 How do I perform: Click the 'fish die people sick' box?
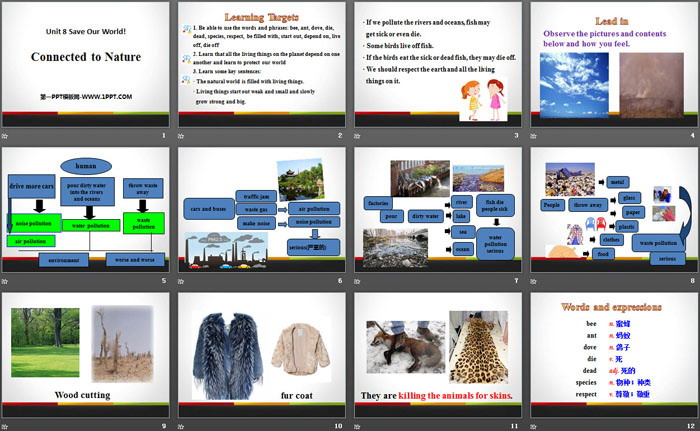coord(494,207)
